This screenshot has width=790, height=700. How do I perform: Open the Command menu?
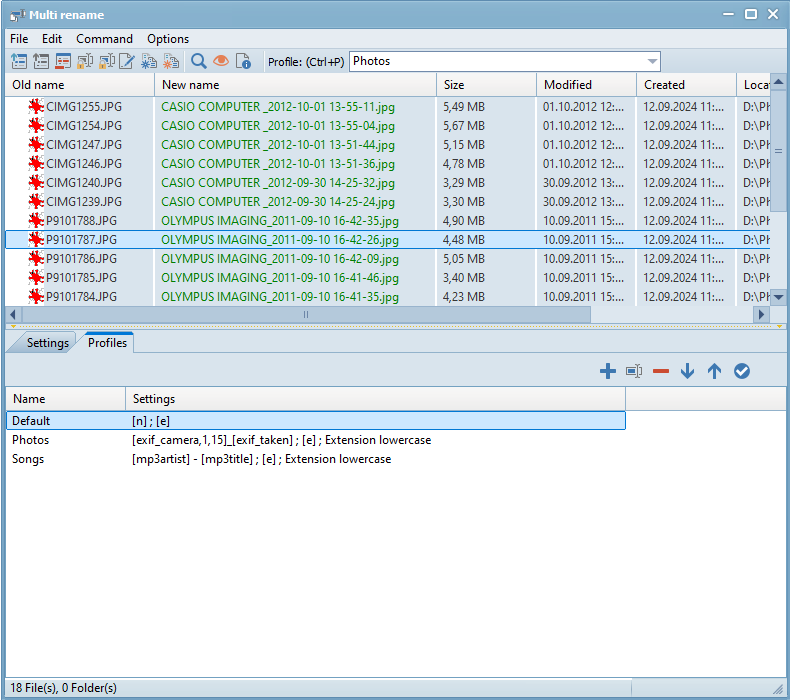pyautogui.click(x=104, y=39)
